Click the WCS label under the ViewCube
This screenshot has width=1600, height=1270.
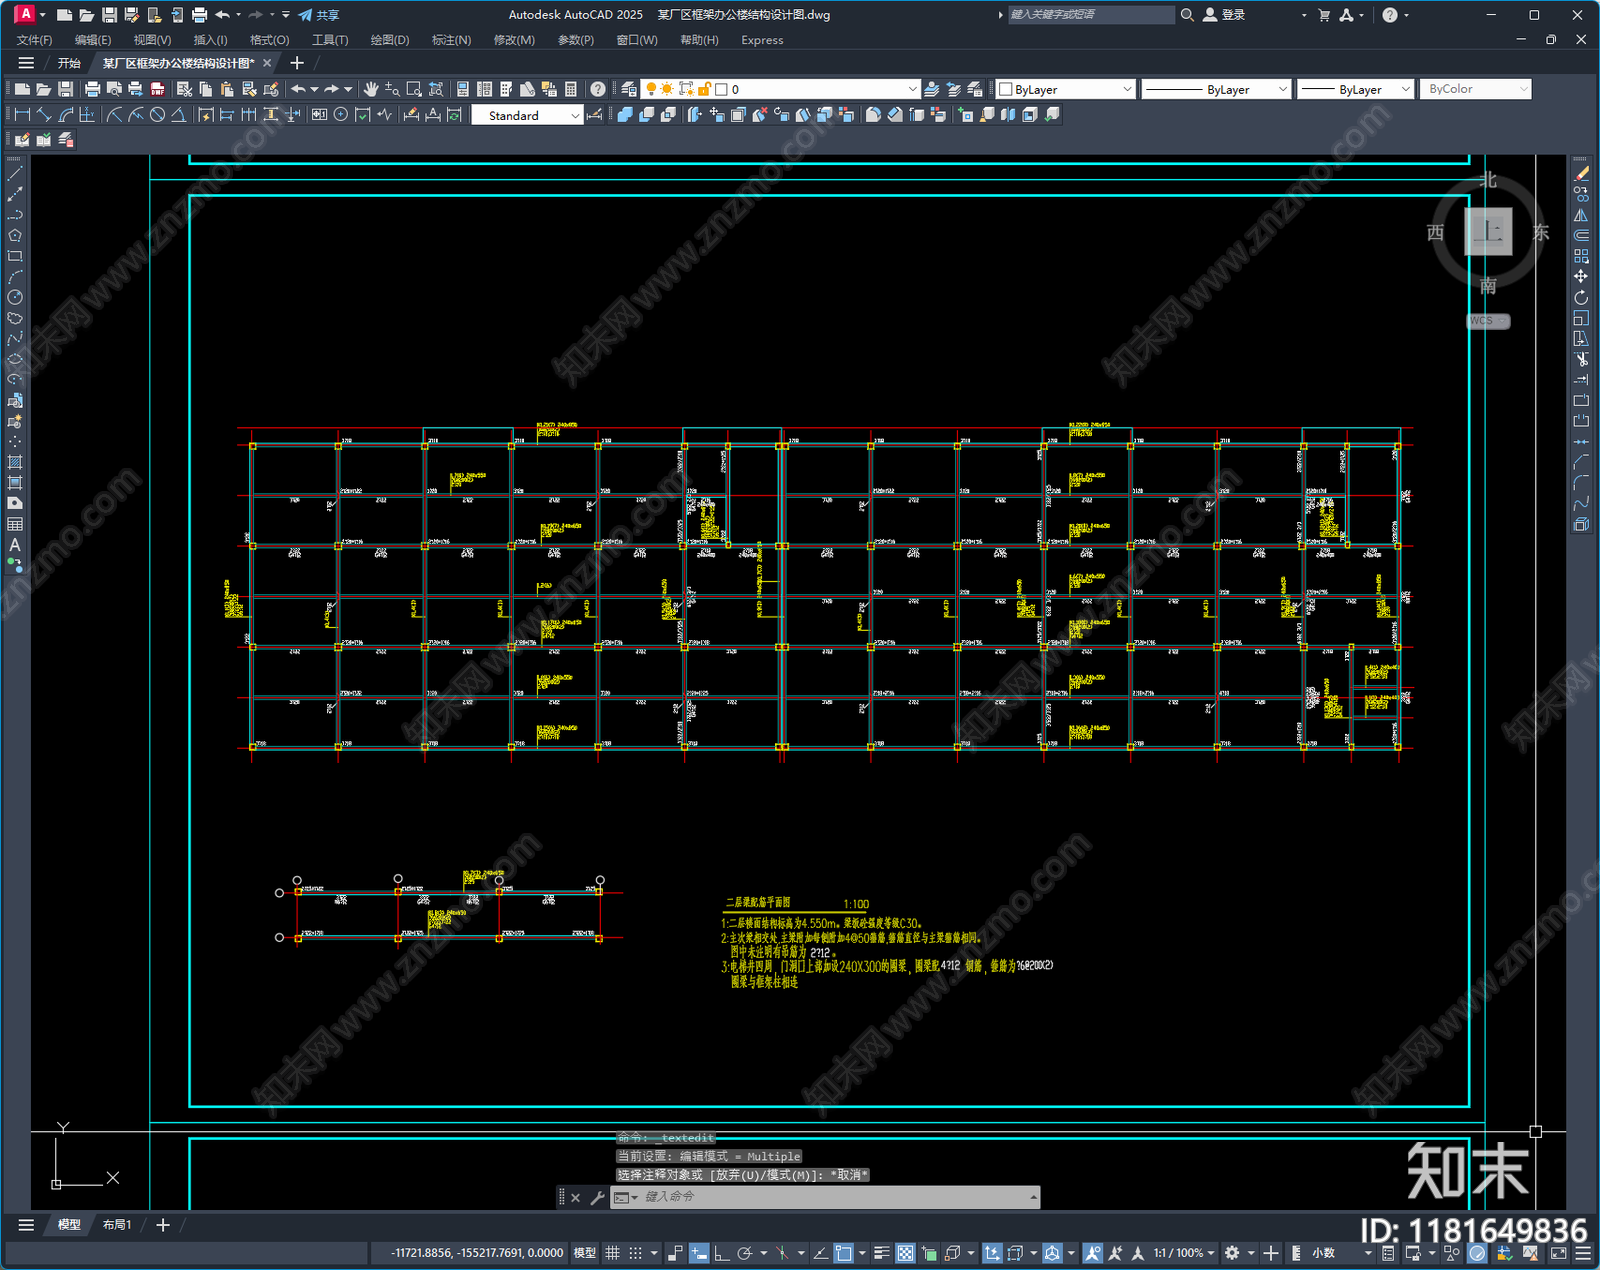[x=1488, y=321]
